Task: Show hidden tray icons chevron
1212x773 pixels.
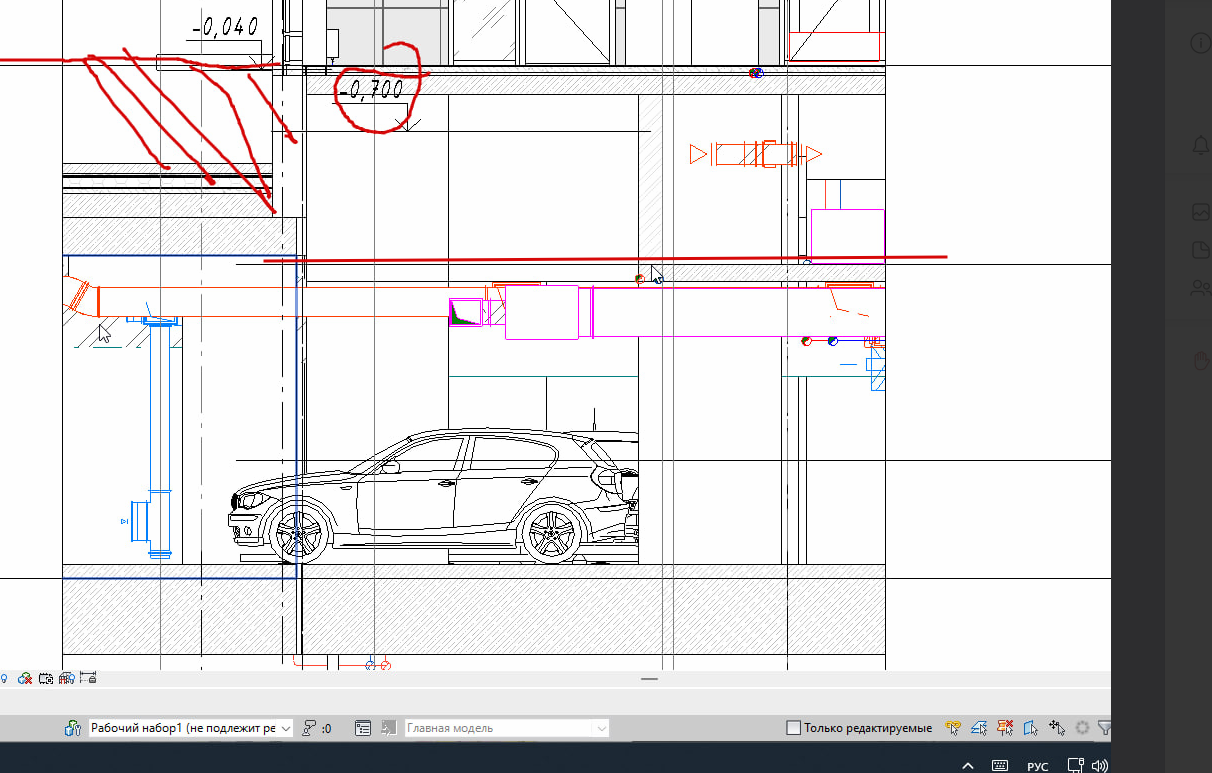Action: coord(968,766)
